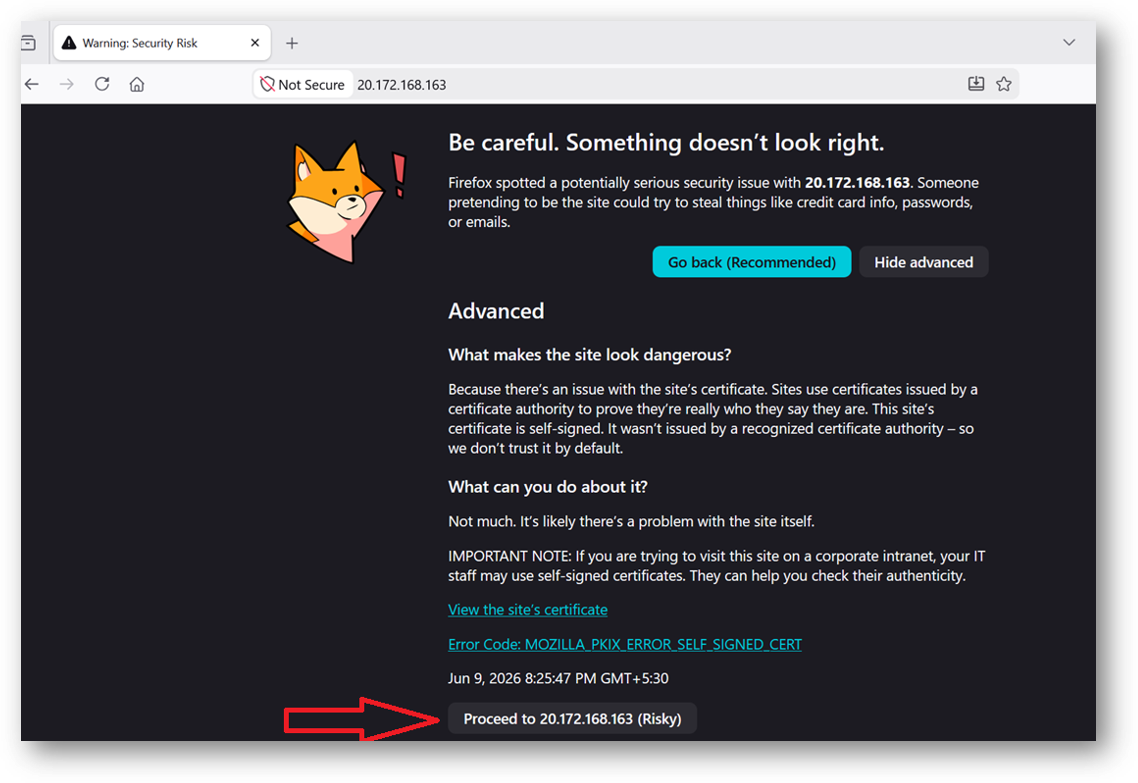Click the Not Secure shield indicator
The width and height of the screenshot is (1138, 783).
(x=303, y=84)
